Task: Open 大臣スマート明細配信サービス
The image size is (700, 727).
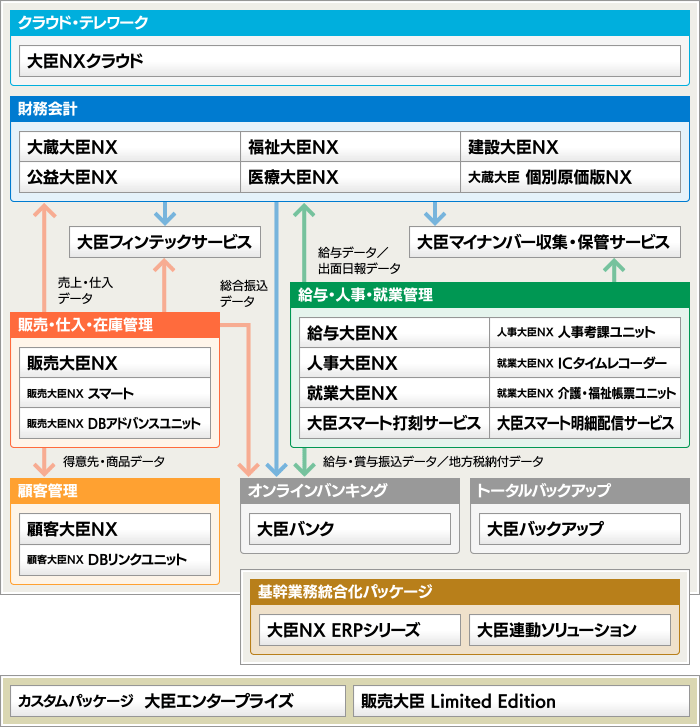Action: click(x=585, y=423)
